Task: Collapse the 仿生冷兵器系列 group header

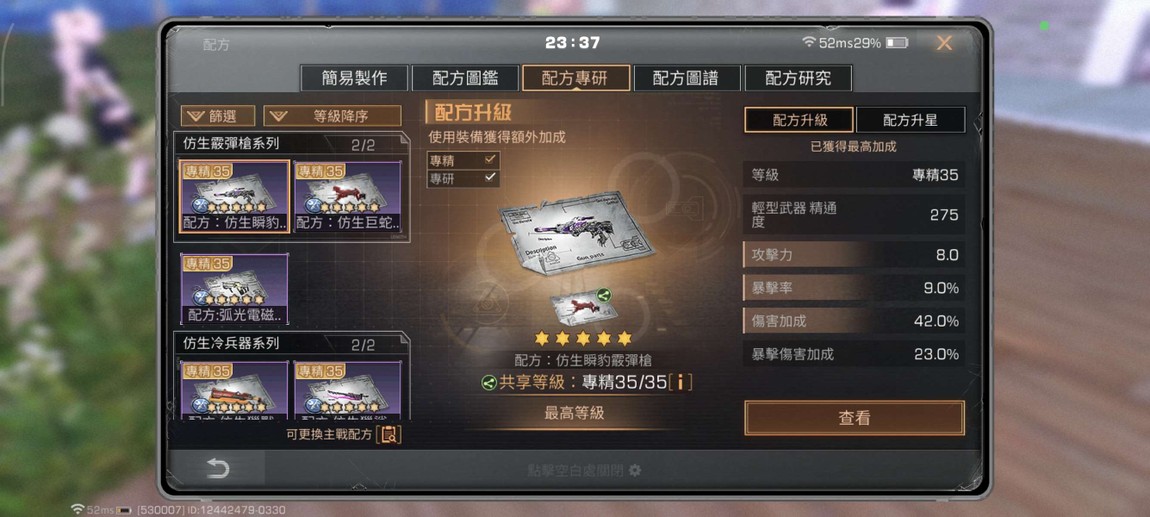Action: click(291, 343)
